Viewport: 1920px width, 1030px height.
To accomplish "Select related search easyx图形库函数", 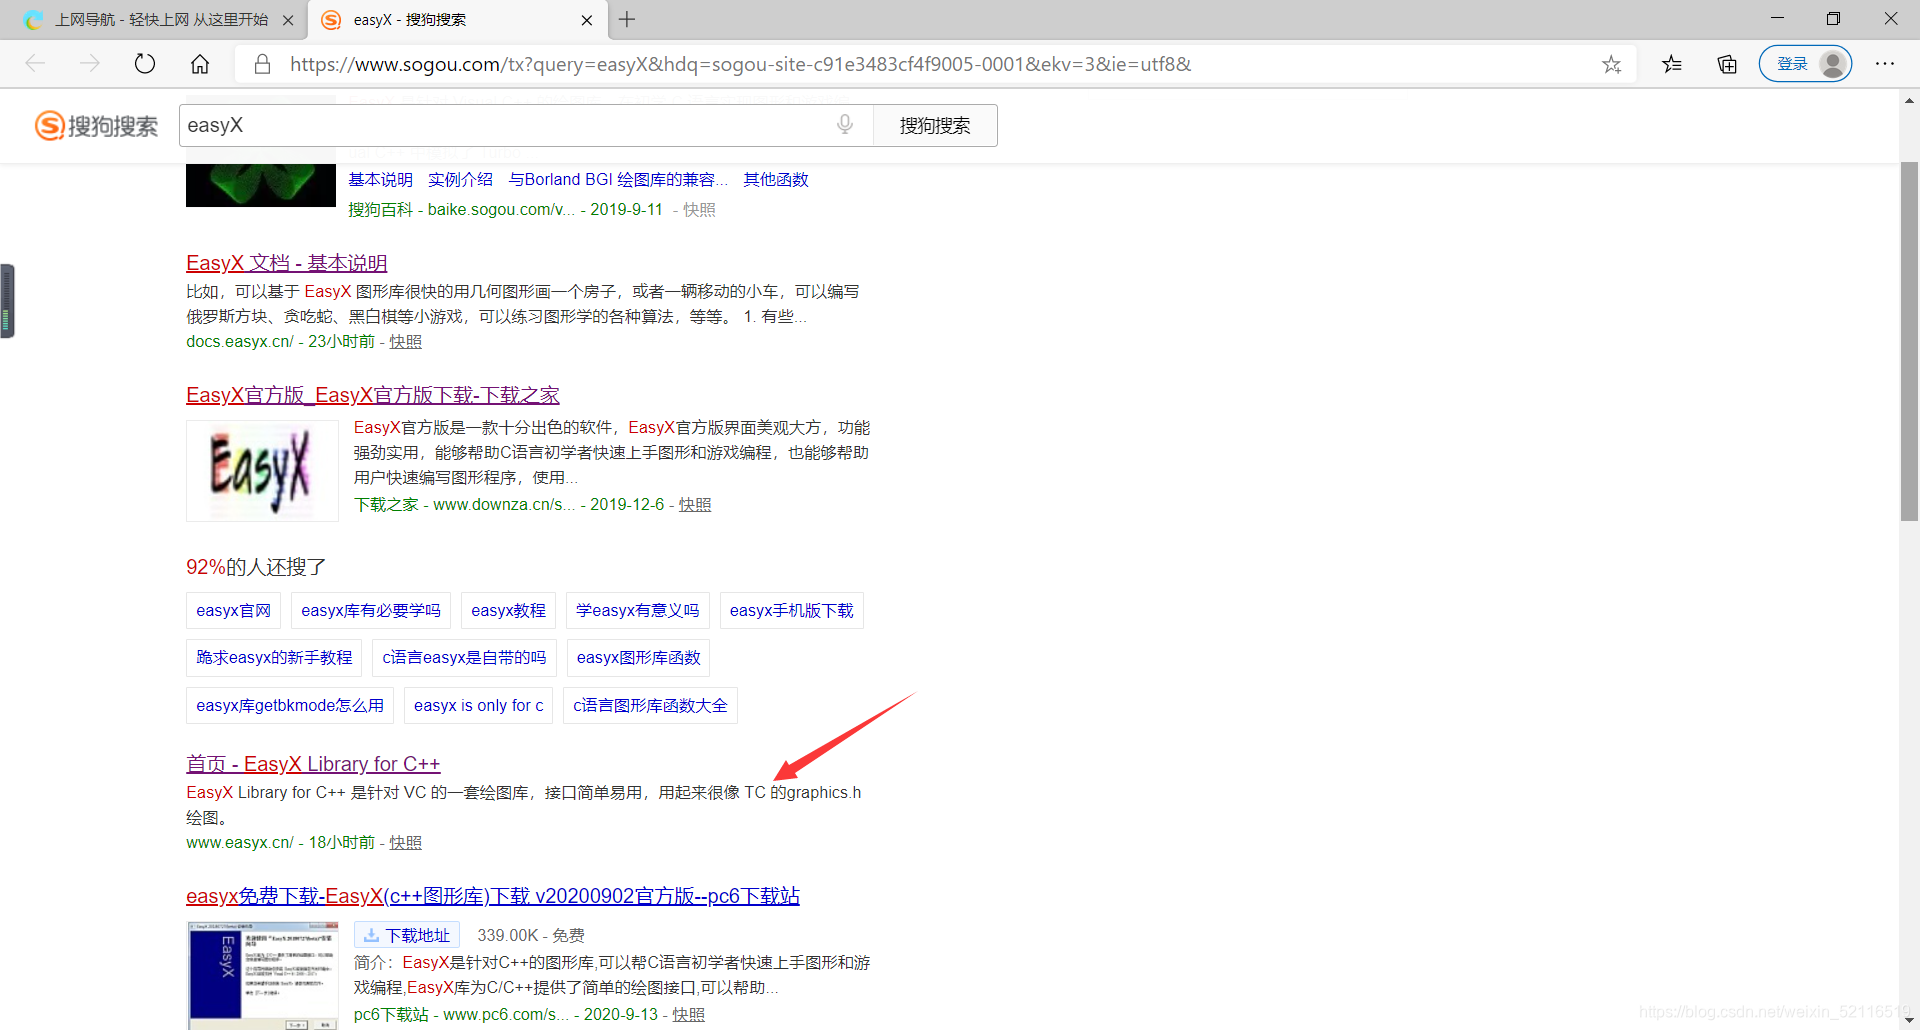I will tap(638, 658).
